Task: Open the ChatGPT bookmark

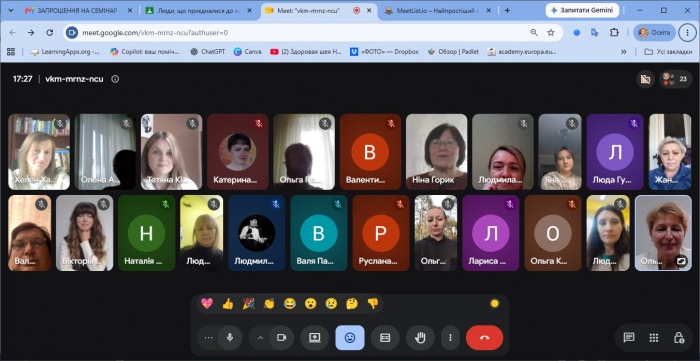Action: click(x=208, y=52)
